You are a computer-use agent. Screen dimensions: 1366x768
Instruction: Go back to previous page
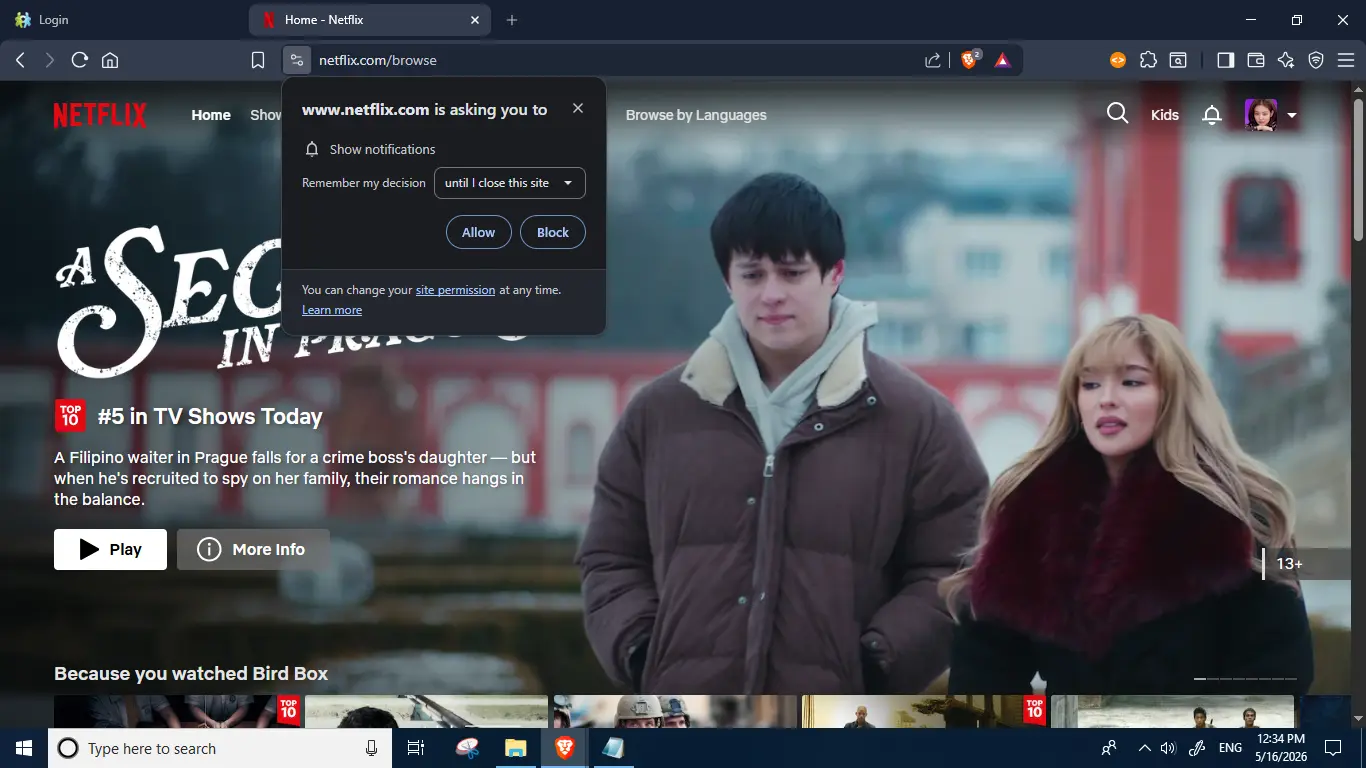[x=20, y=60]
